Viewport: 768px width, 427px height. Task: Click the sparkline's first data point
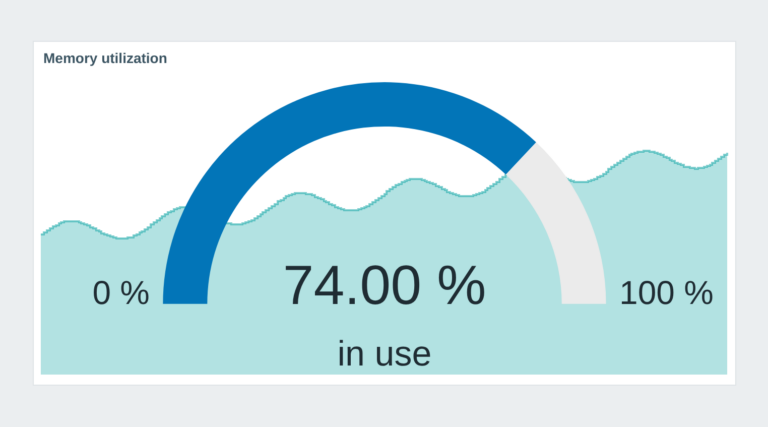click(x=42, y=235)
